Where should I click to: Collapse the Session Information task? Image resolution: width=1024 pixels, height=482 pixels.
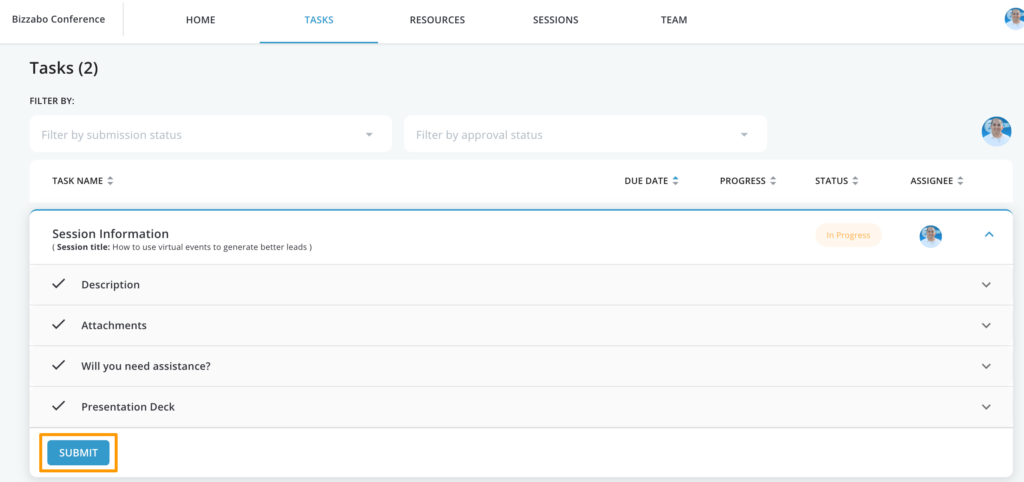pos(989,234)
